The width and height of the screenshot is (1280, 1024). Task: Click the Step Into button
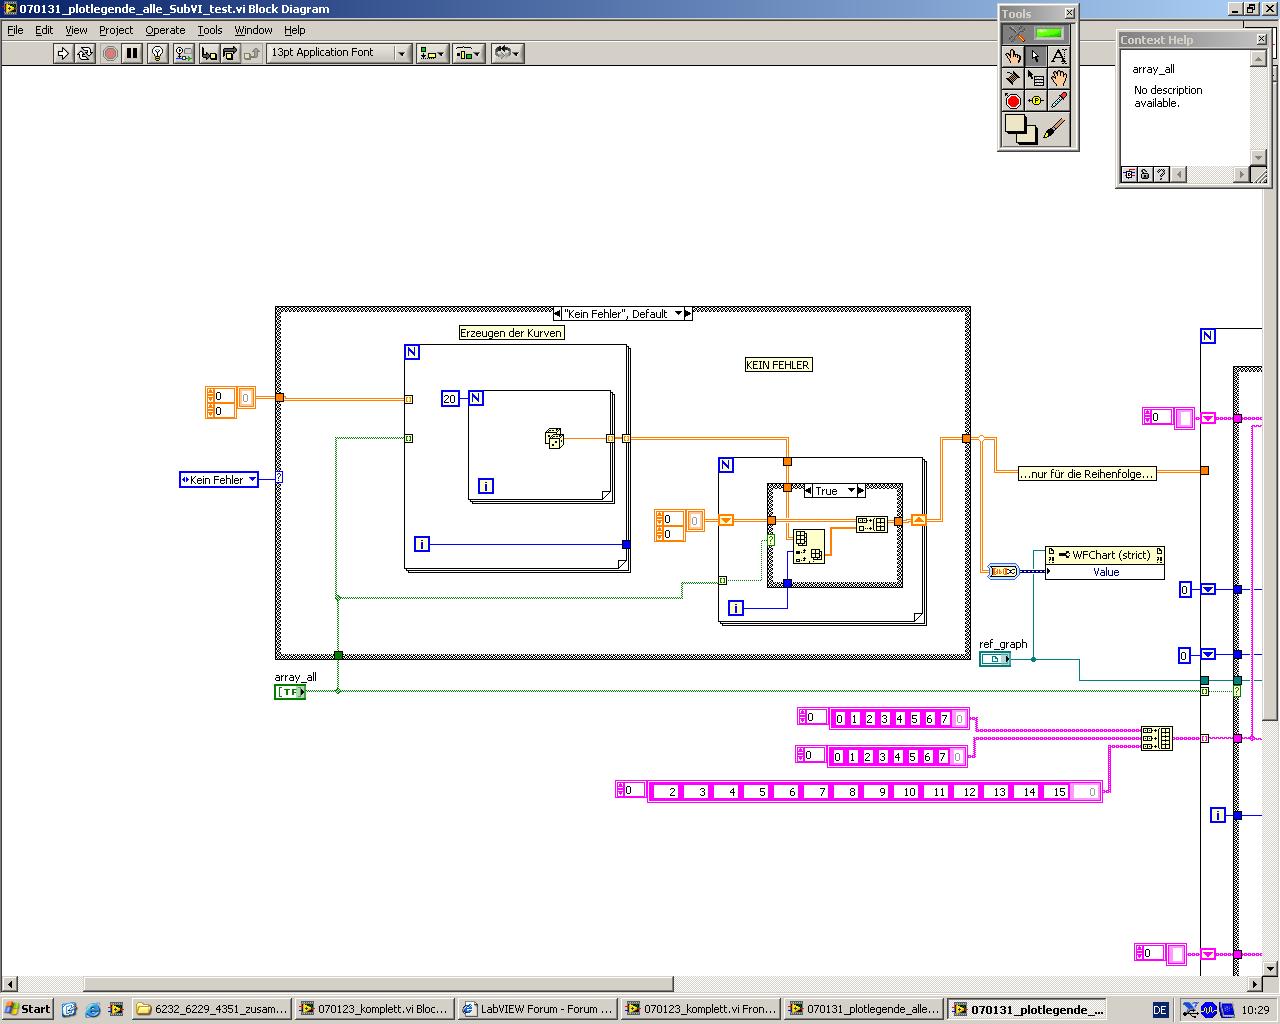tap(209, 53)
